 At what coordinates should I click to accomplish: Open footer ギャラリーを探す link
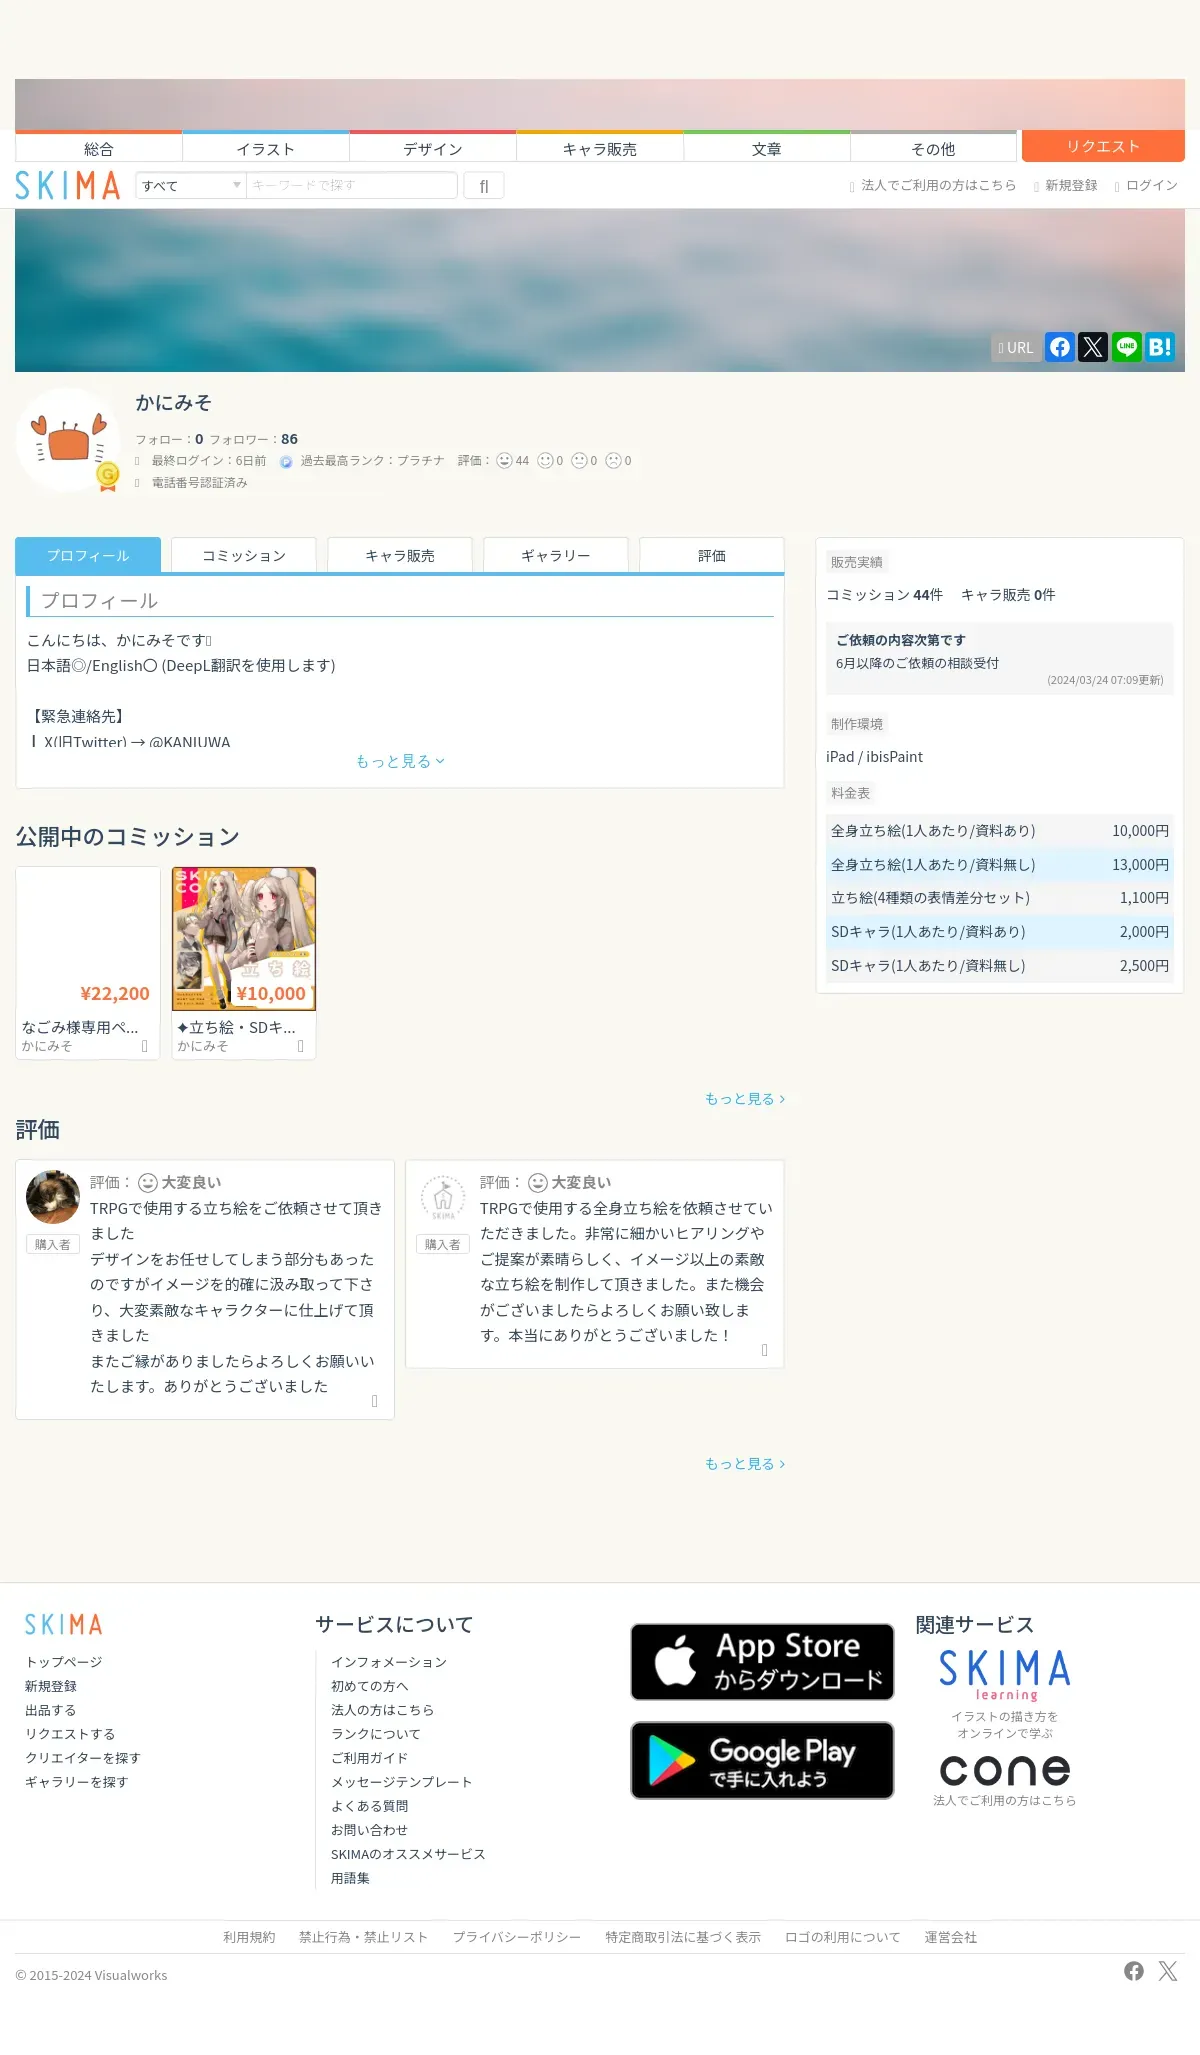(x=77, y=1782)
